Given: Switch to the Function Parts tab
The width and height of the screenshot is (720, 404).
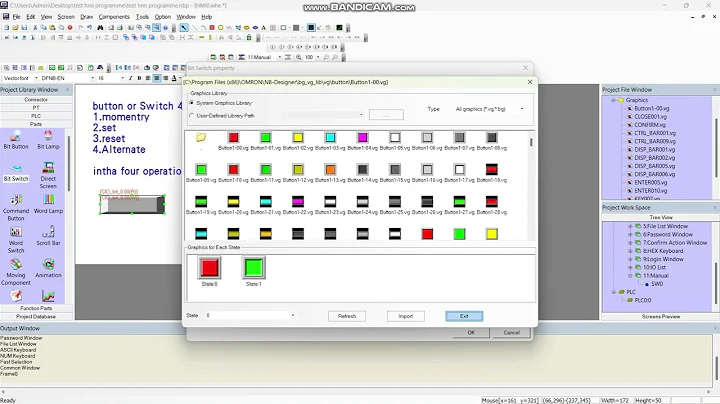Looking at the screenshot, I should click(x=36, y=309).
